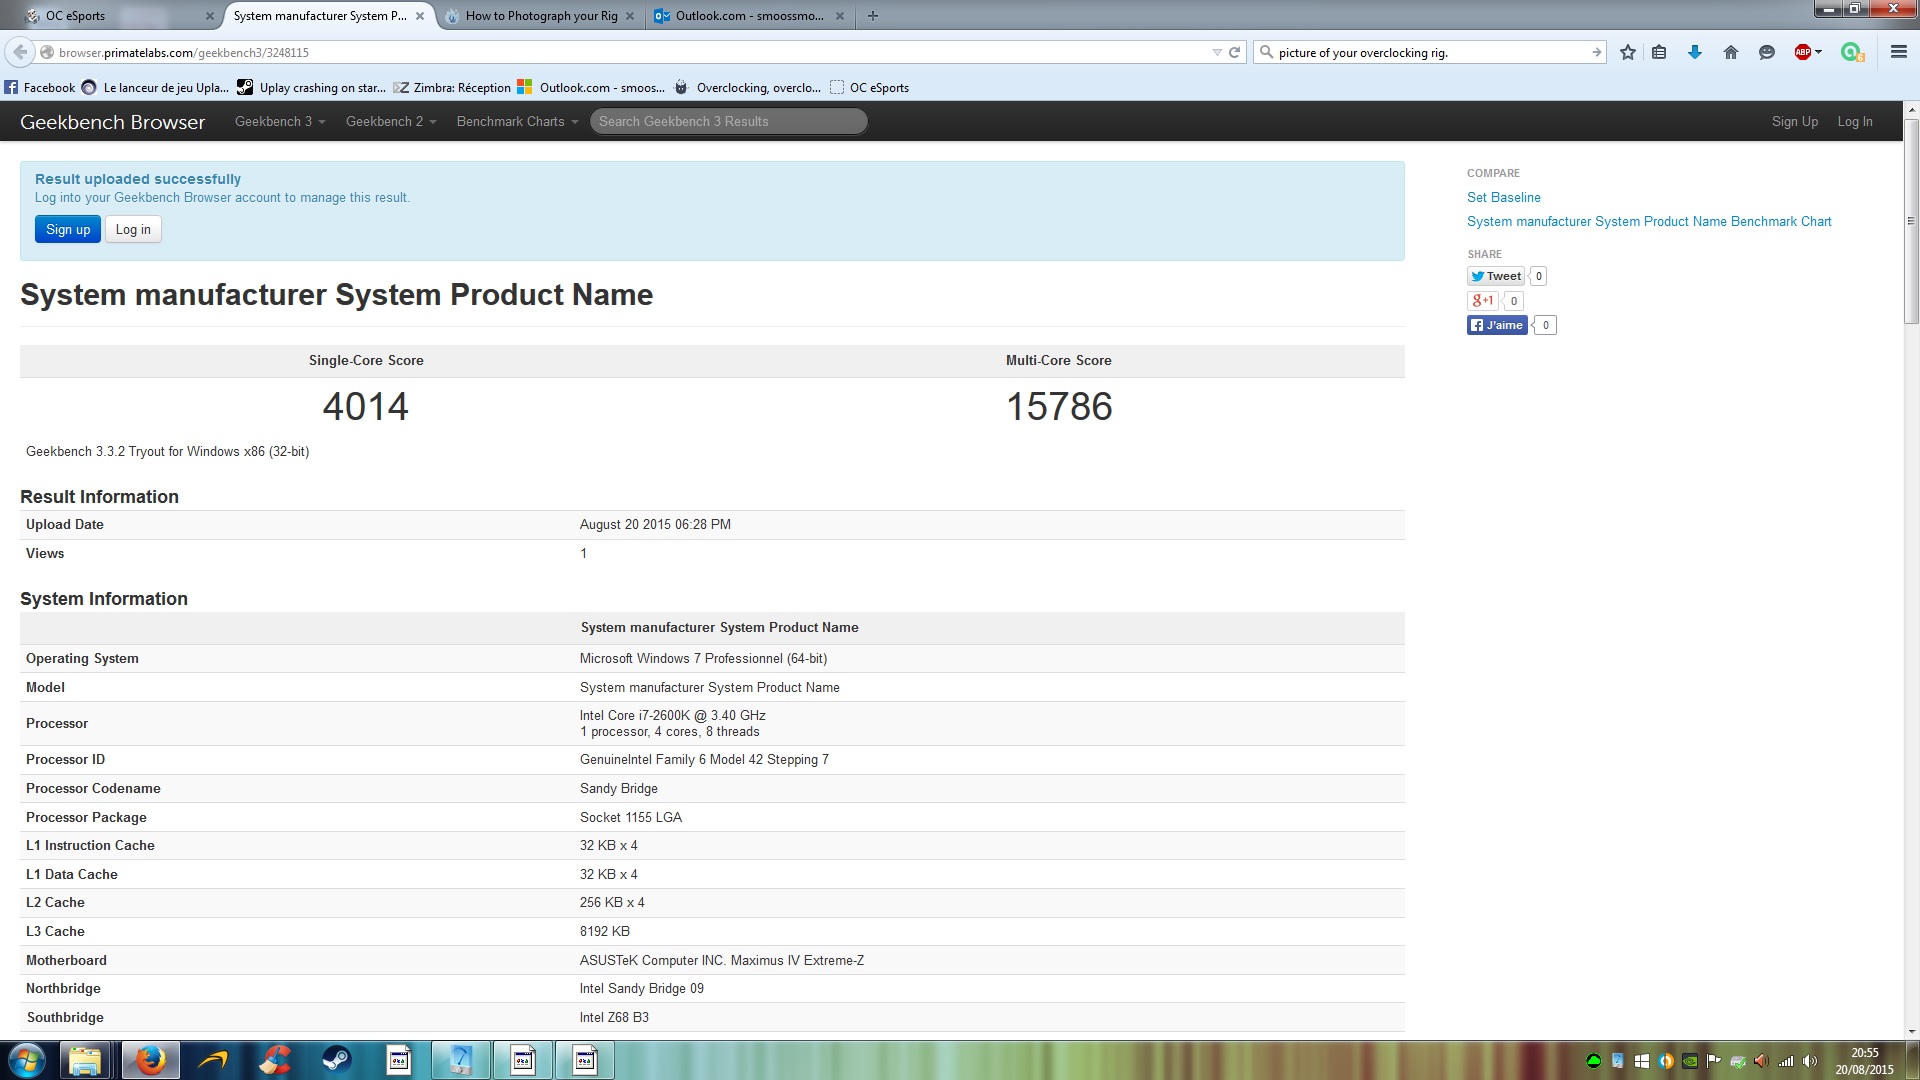Expand the Geekbench 3 menu

click(x=280, y=121)
